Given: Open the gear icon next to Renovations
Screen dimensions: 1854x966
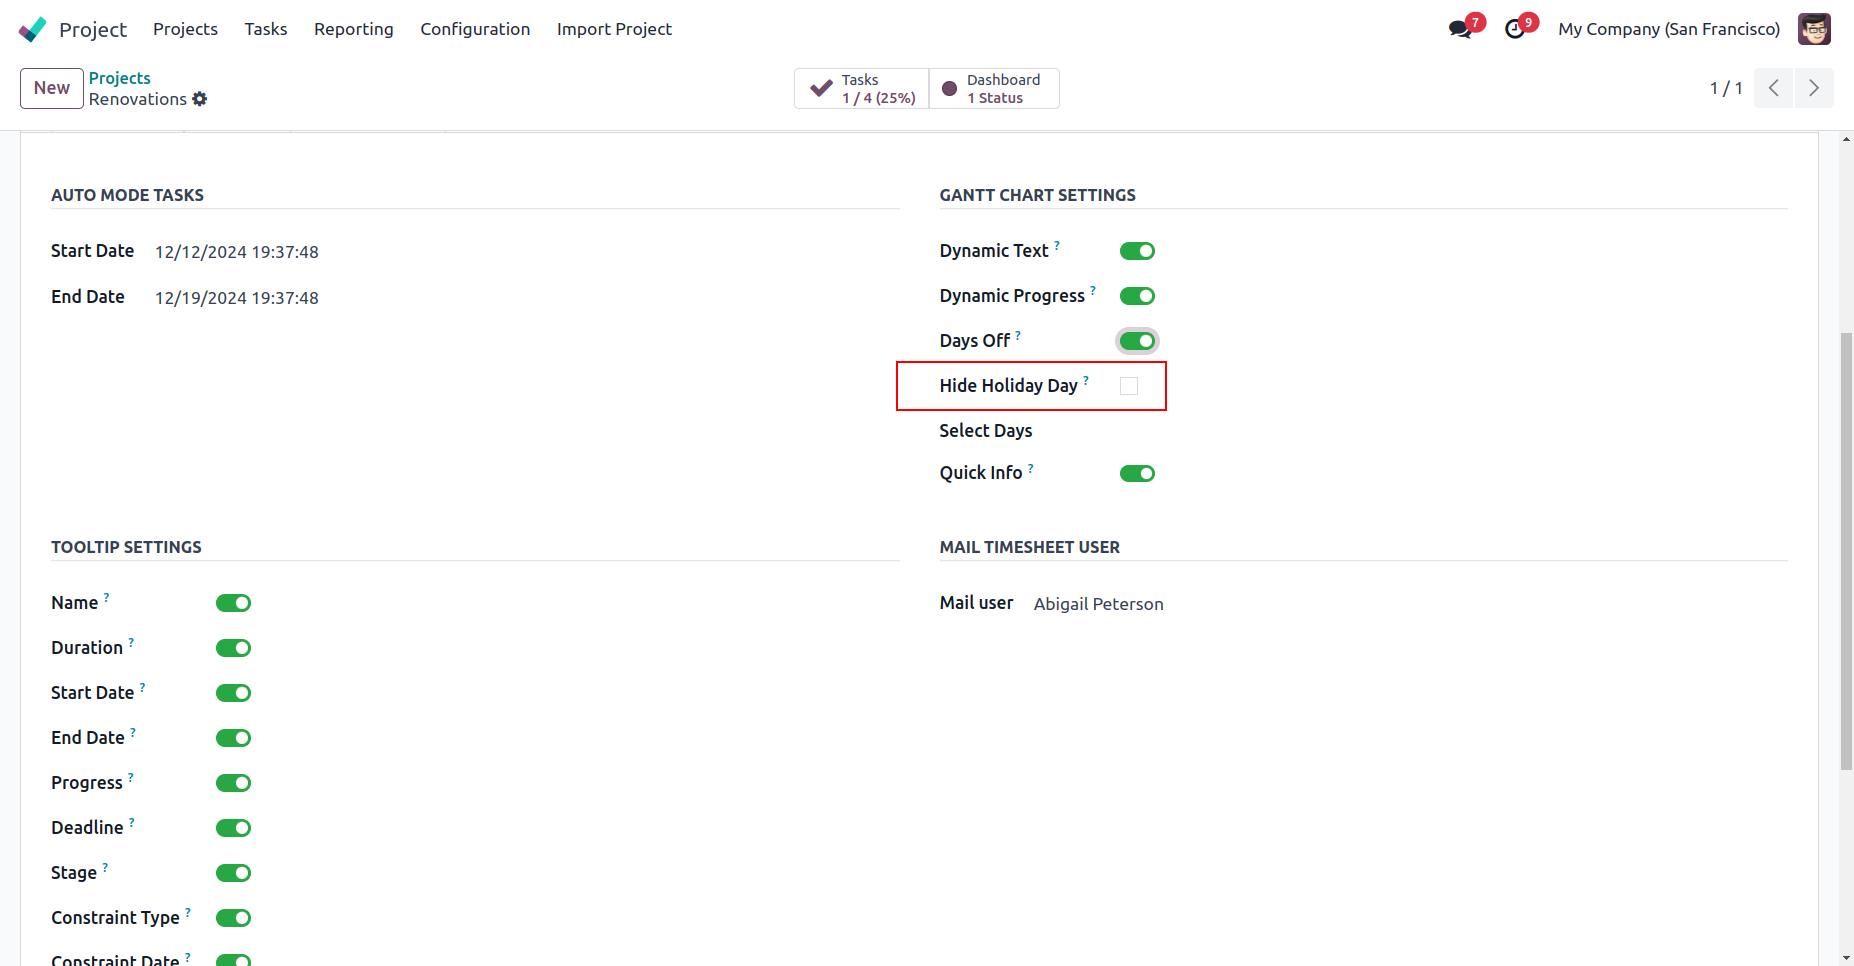Looking at the screenshot, I should [x=200, y=99].
